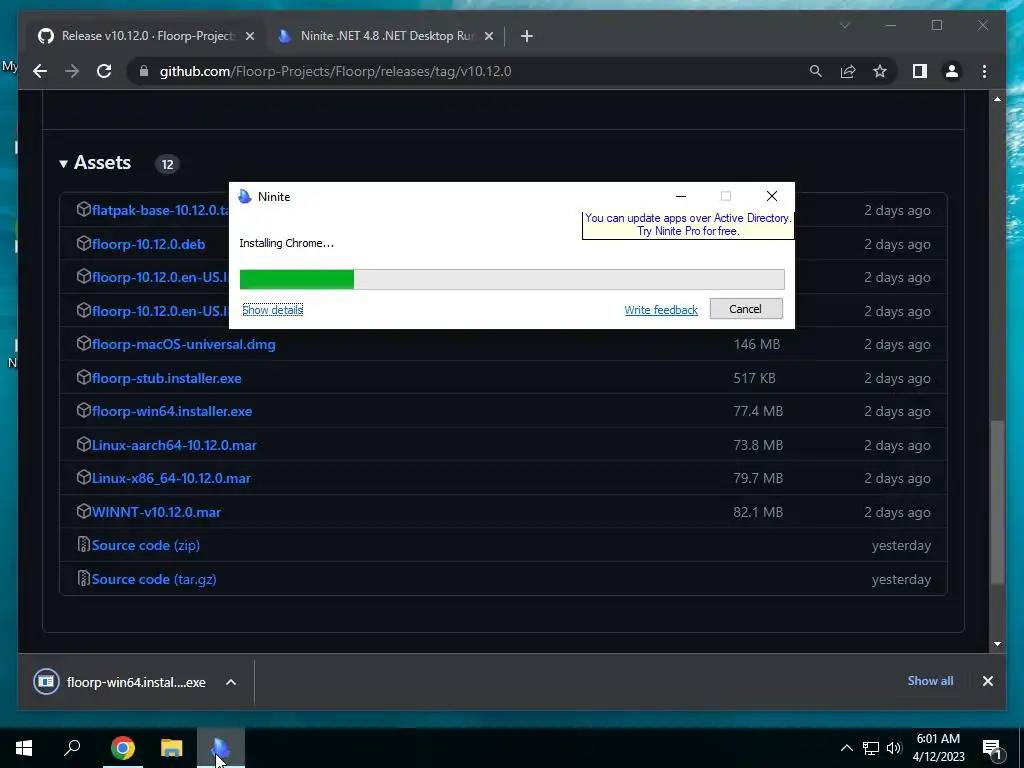Click the 146 MB size text
Viewport: 1024px width, 768px height.
point(757,344)
